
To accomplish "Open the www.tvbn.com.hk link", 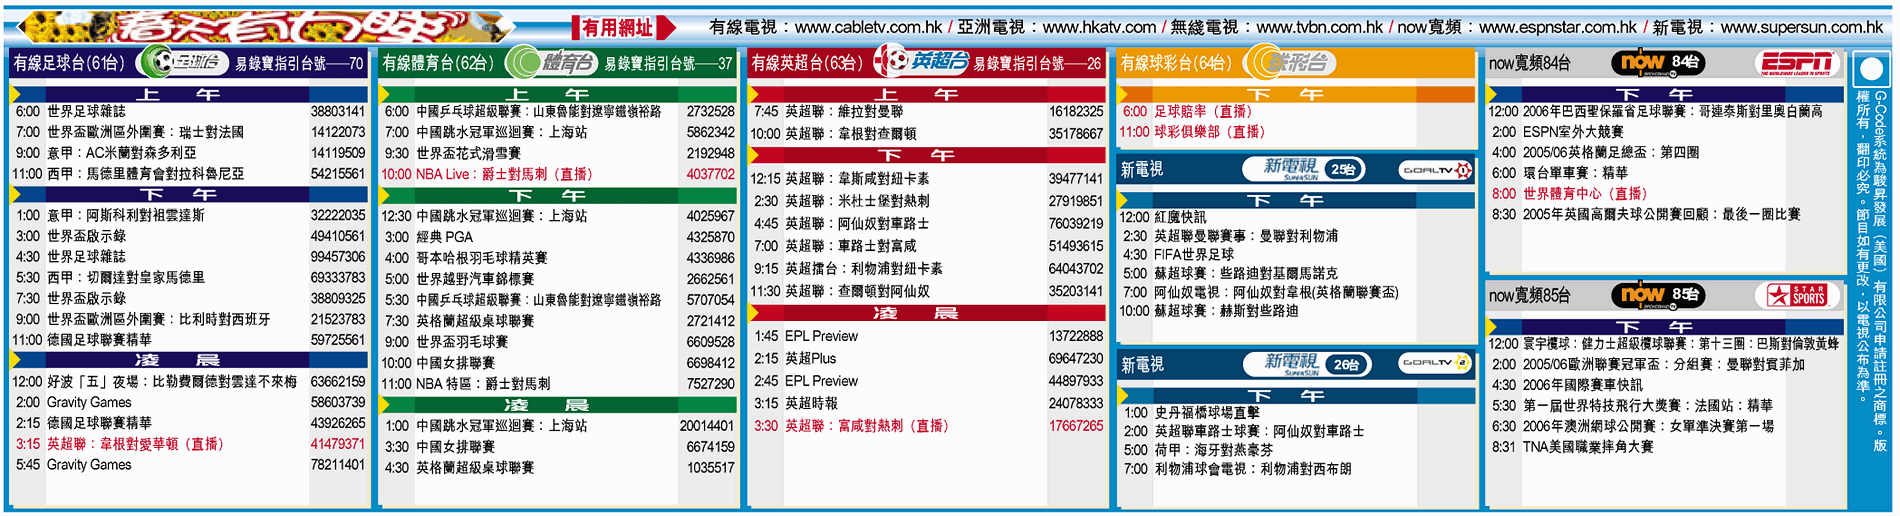I will pyautogui.click(x=1319, y=28).
